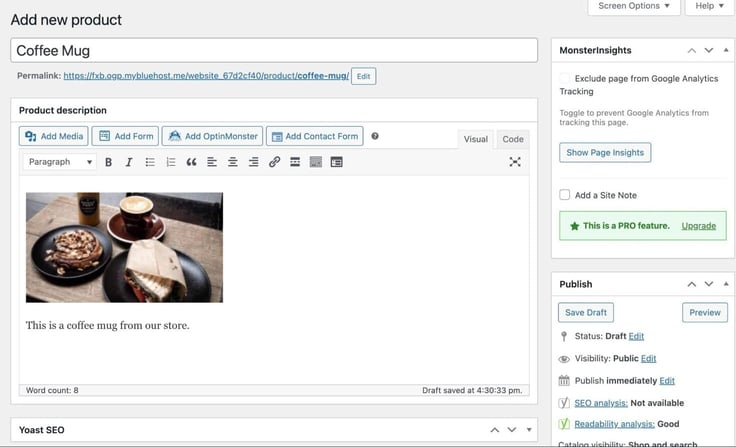Click the Status pin icon
Viewport: 736px width, 447px height.
point(564,336)
